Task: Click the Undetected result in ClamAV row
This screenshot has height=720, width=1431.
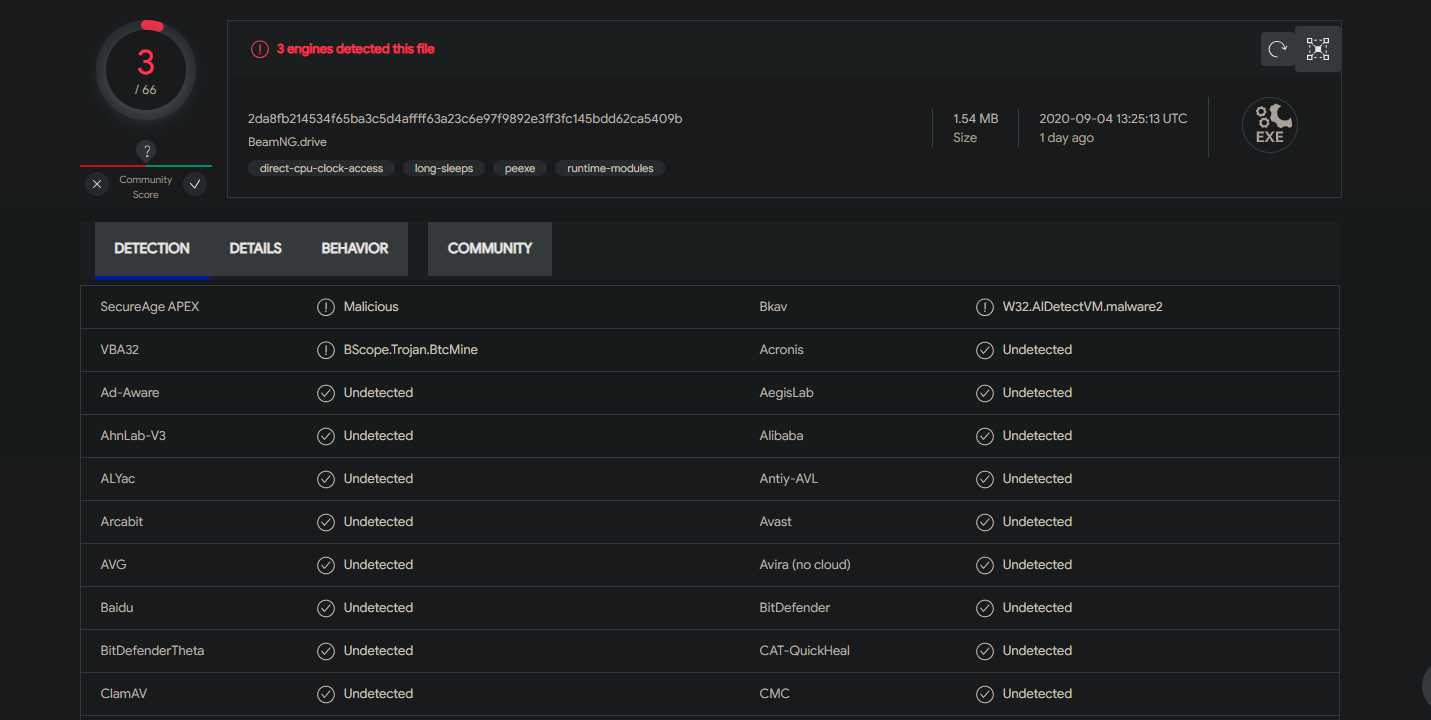Action: coord(378,694)
